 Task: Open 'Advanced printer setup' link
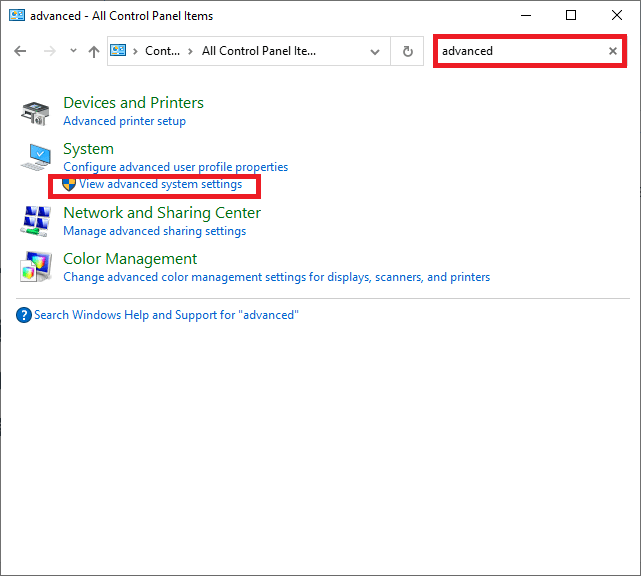tap(124, 121)
